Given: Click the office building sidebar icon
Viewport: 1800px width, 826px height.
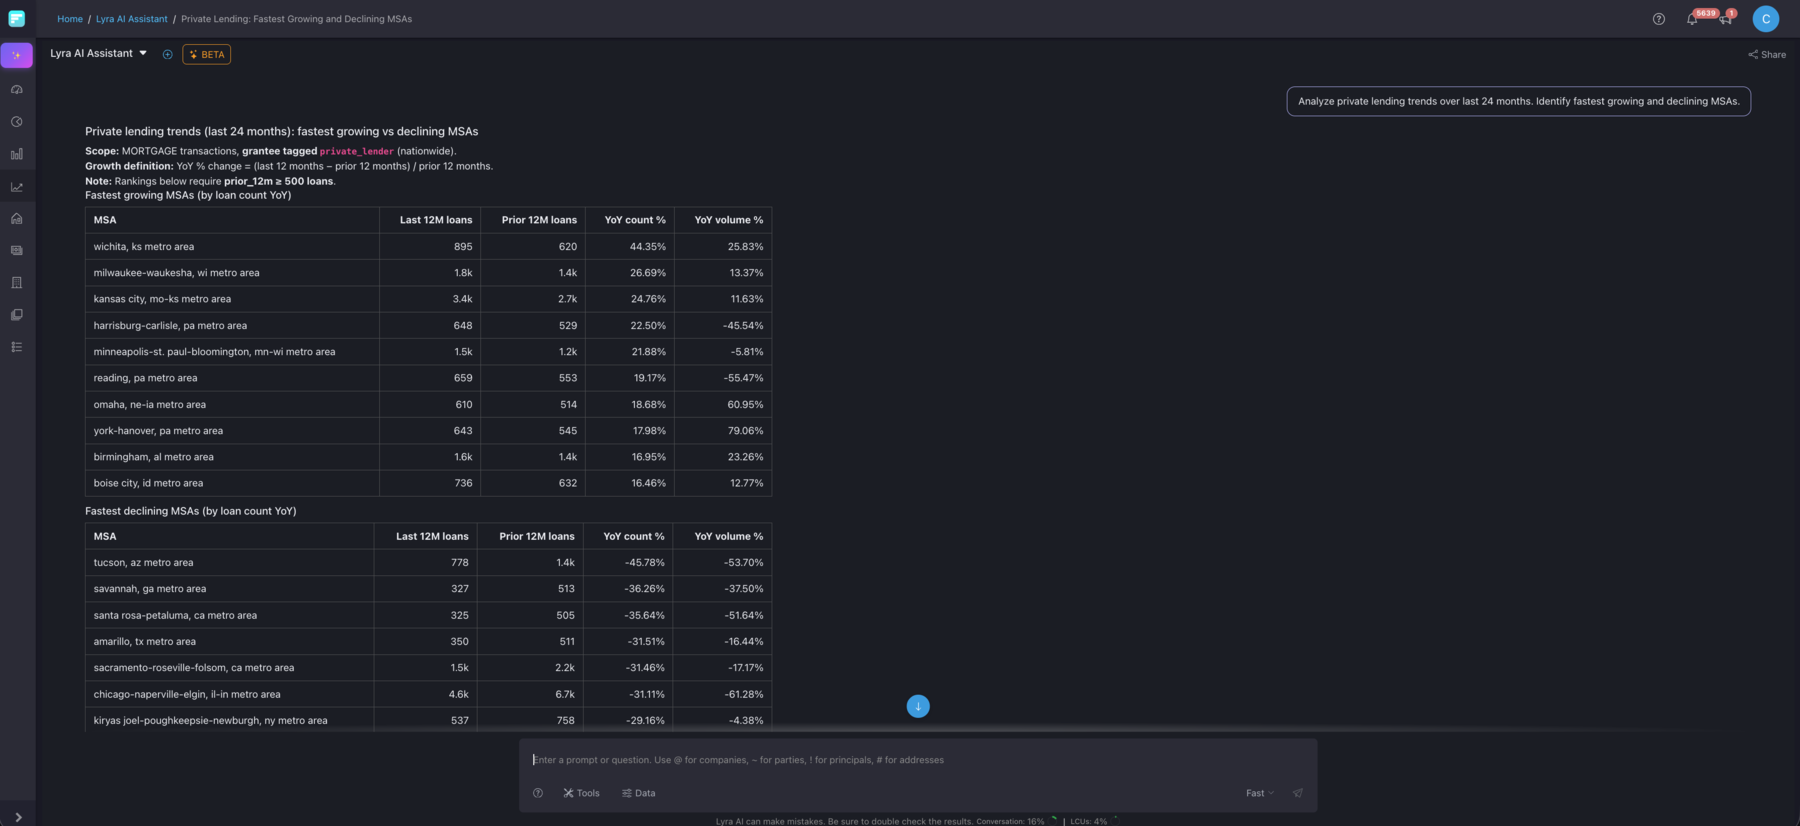Looking at the screenshot, I should coord(17,283).
